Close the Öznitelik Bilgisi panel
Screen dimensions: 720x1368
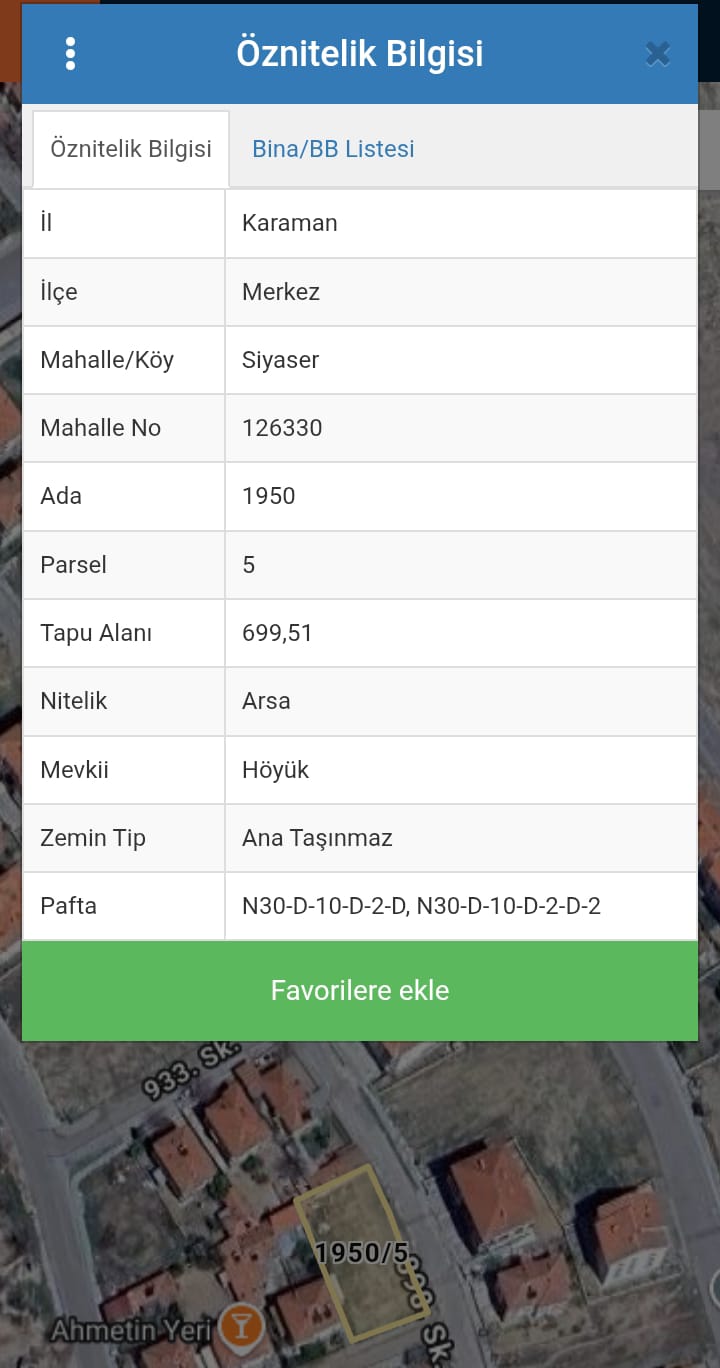coord(657,54)
